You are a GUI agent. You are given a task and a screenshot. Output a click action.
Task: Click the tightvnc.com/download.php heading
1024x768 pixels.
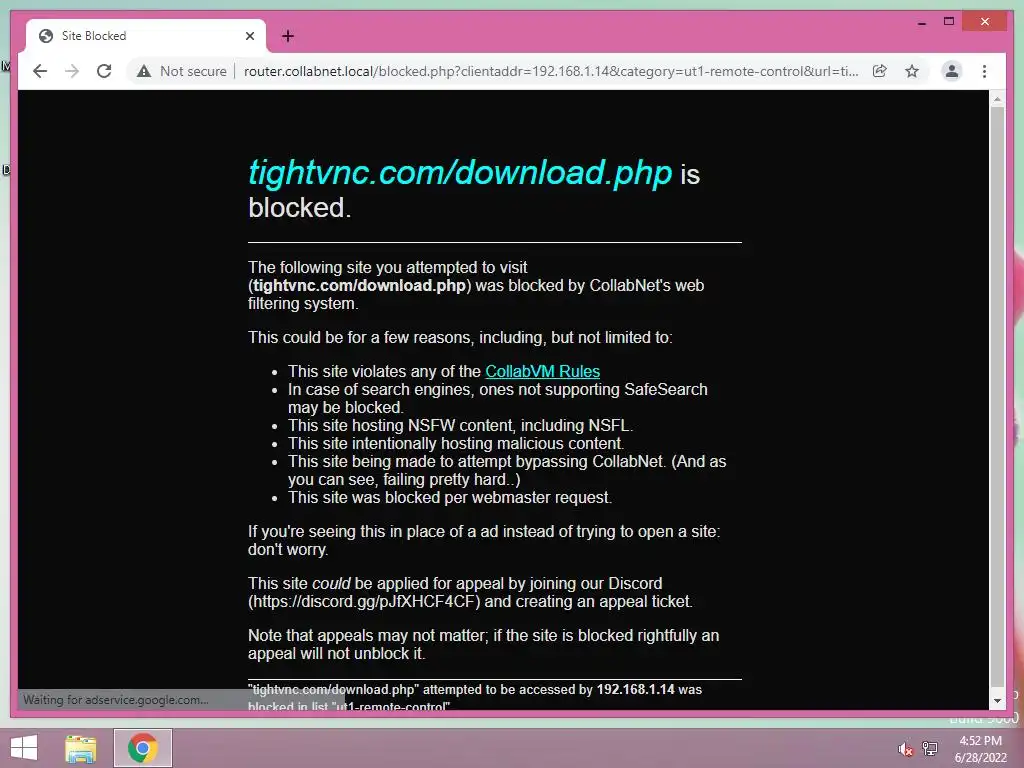460,172
